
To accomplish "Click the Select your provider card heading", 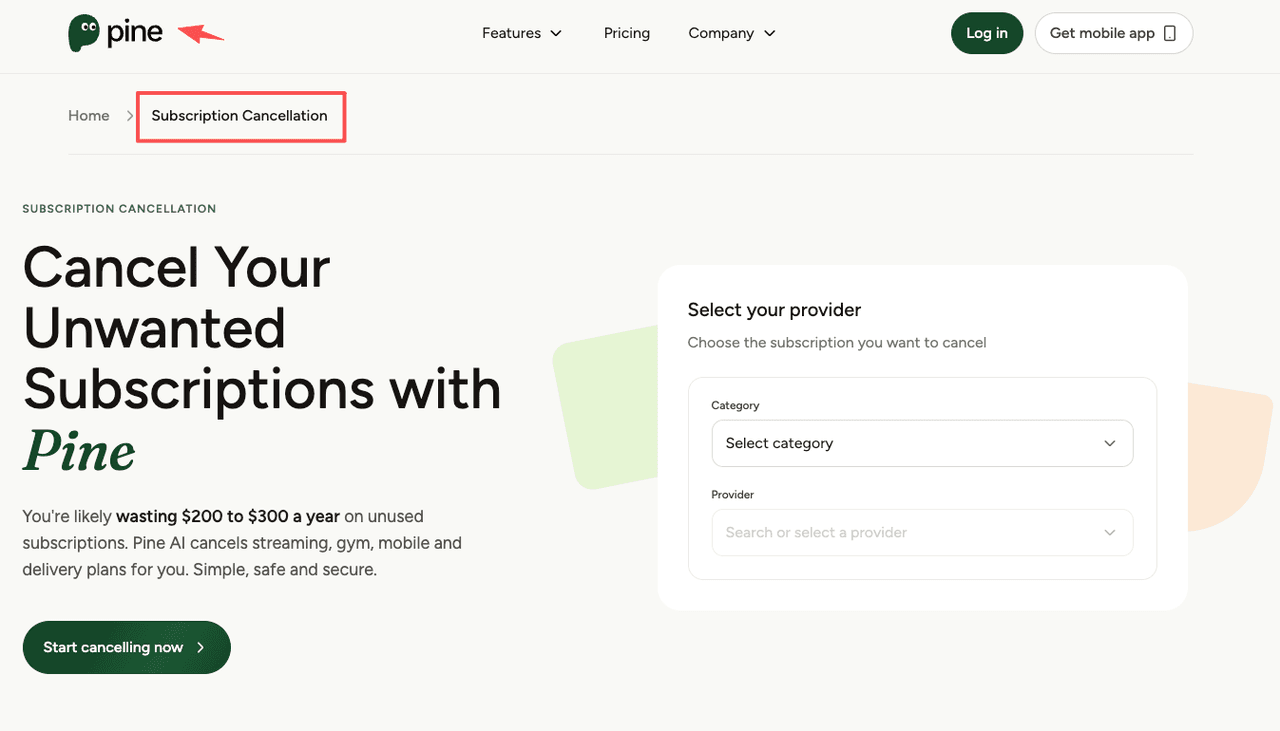I will [773, 310].
